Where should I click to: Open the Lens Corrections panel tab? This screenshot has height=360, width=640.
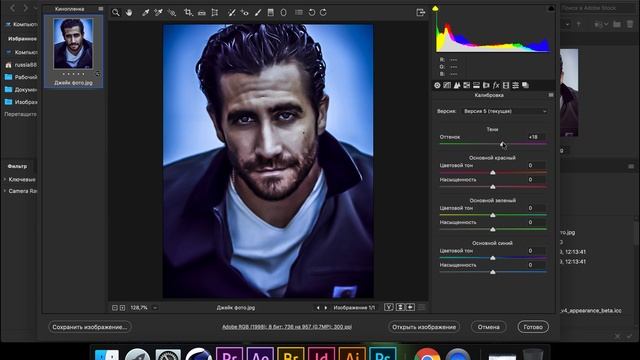[x=486, y=85]
